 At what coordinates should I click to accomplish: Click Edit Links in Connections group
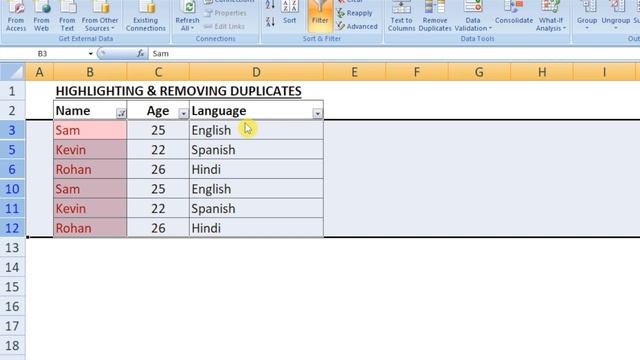(224, 27)
